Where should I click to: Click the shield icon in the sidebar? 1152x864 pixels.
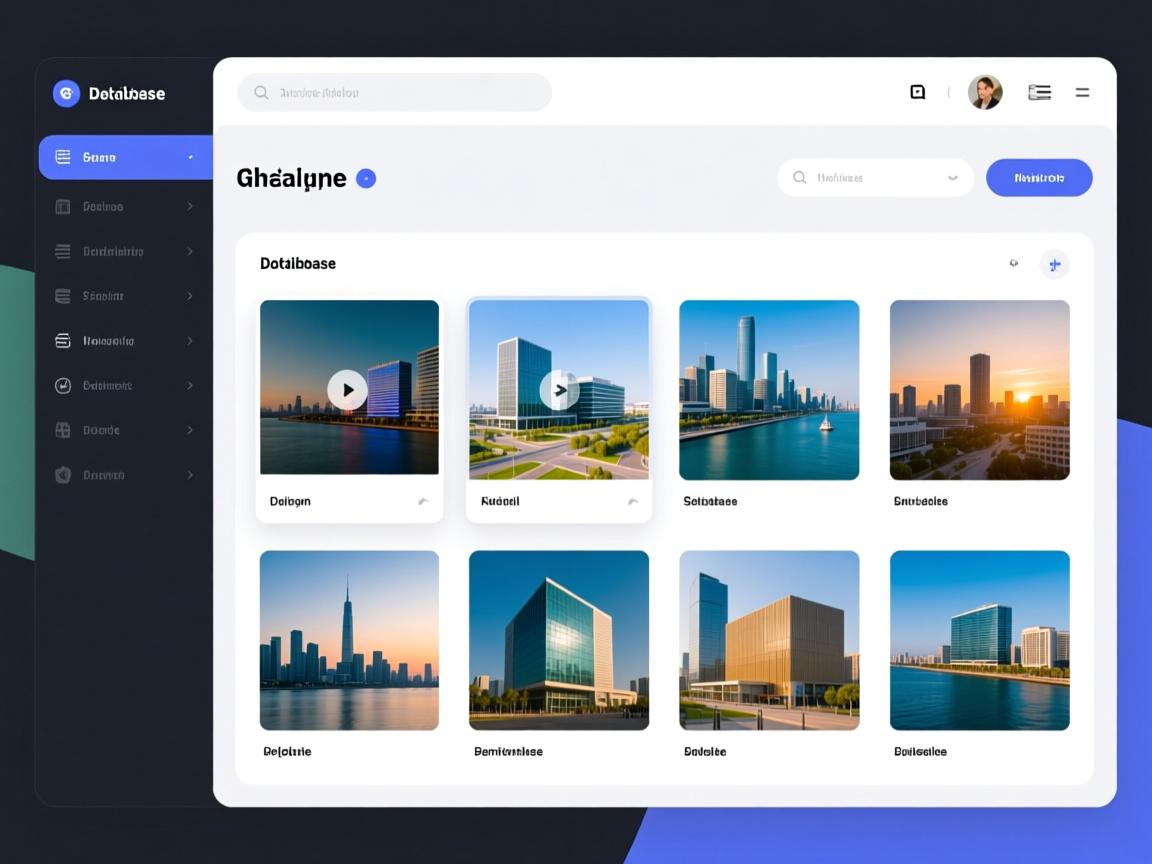click(x=63, y=475)
